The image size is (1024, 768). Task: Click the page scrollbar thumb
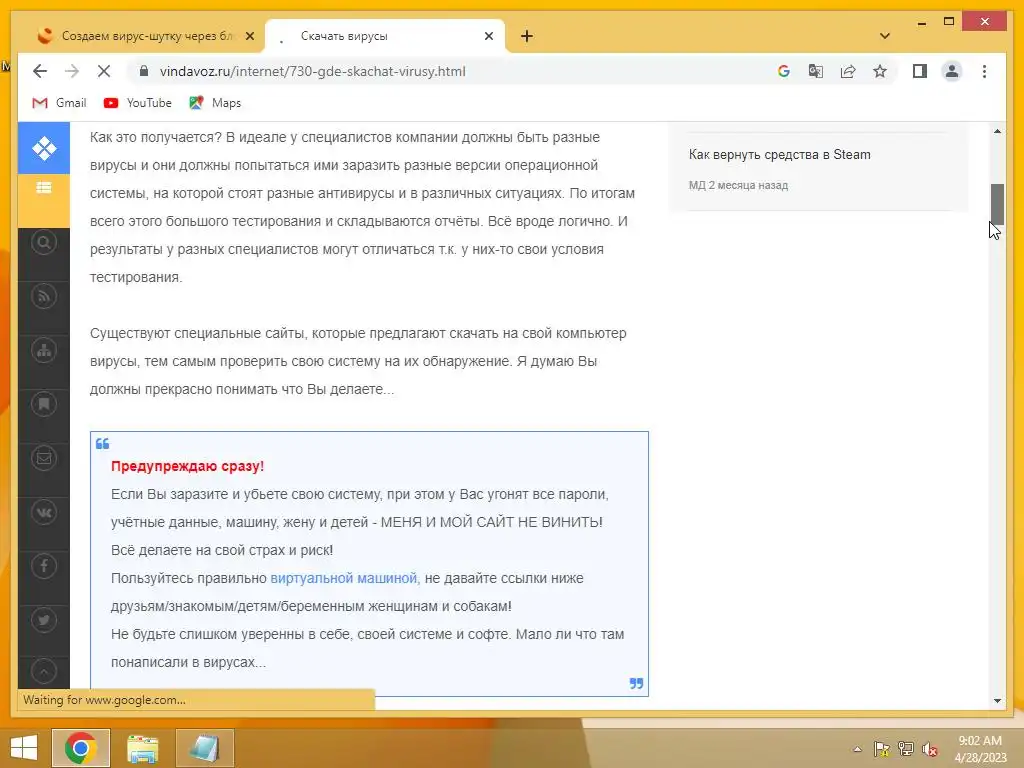tap(997, 204)
